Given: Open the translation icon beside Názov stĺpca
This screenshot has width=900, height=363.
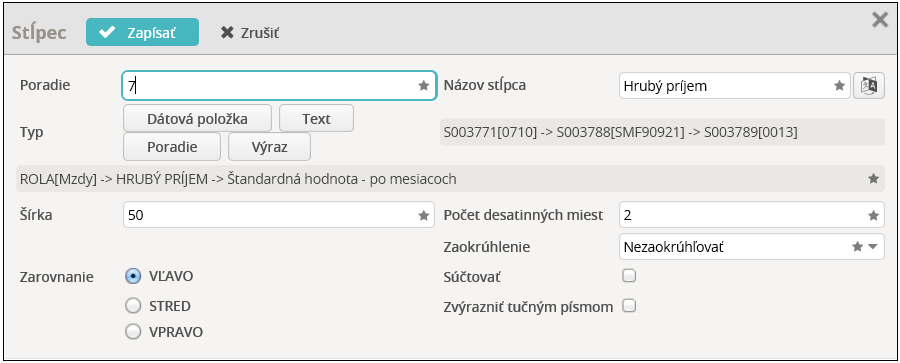Looking at the screenshot, I should coord(869,86).
